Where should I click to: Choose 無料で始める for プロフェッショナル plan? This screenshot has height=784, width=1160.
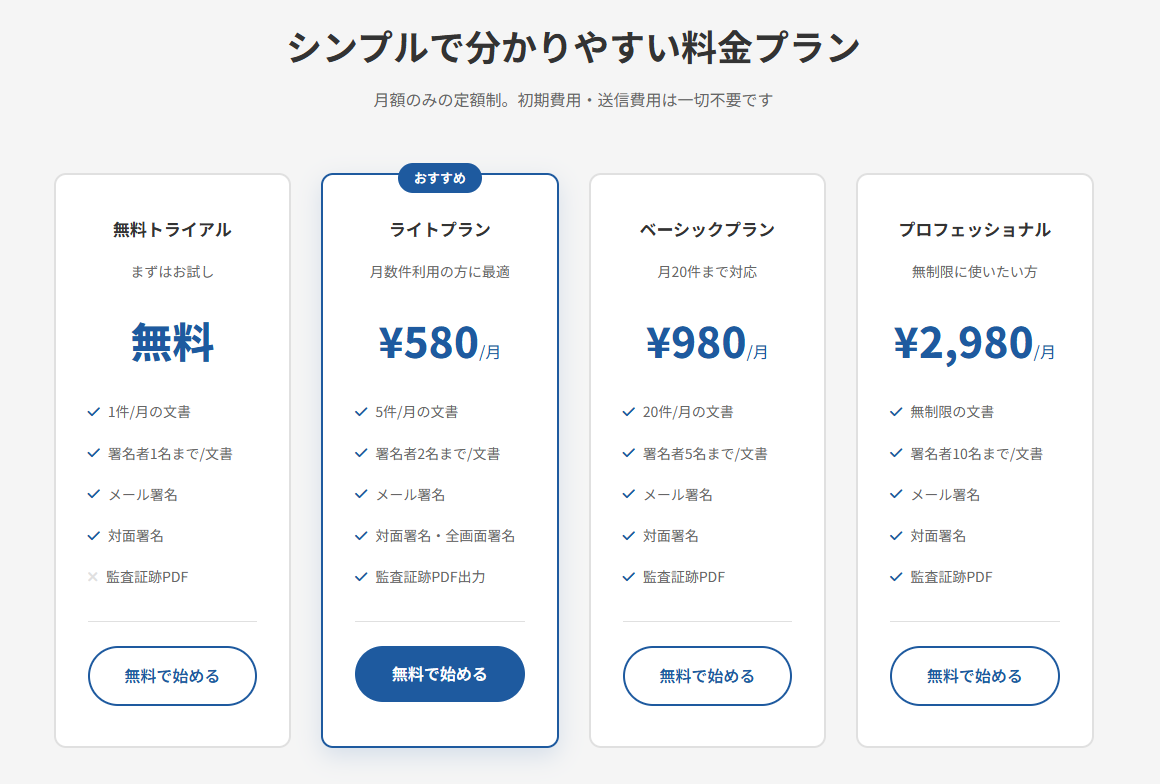(x=974, y=676)
